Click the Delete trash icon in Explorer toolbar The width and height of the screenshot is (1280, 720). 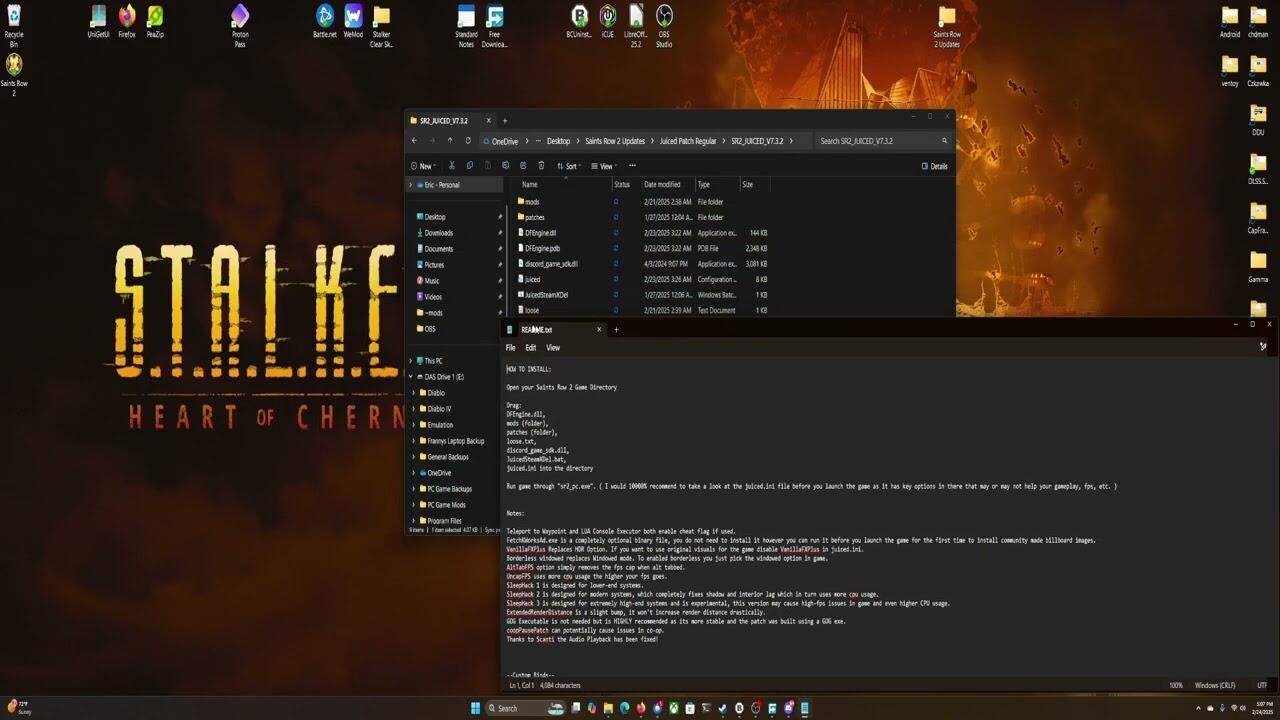tap(541, 166)
